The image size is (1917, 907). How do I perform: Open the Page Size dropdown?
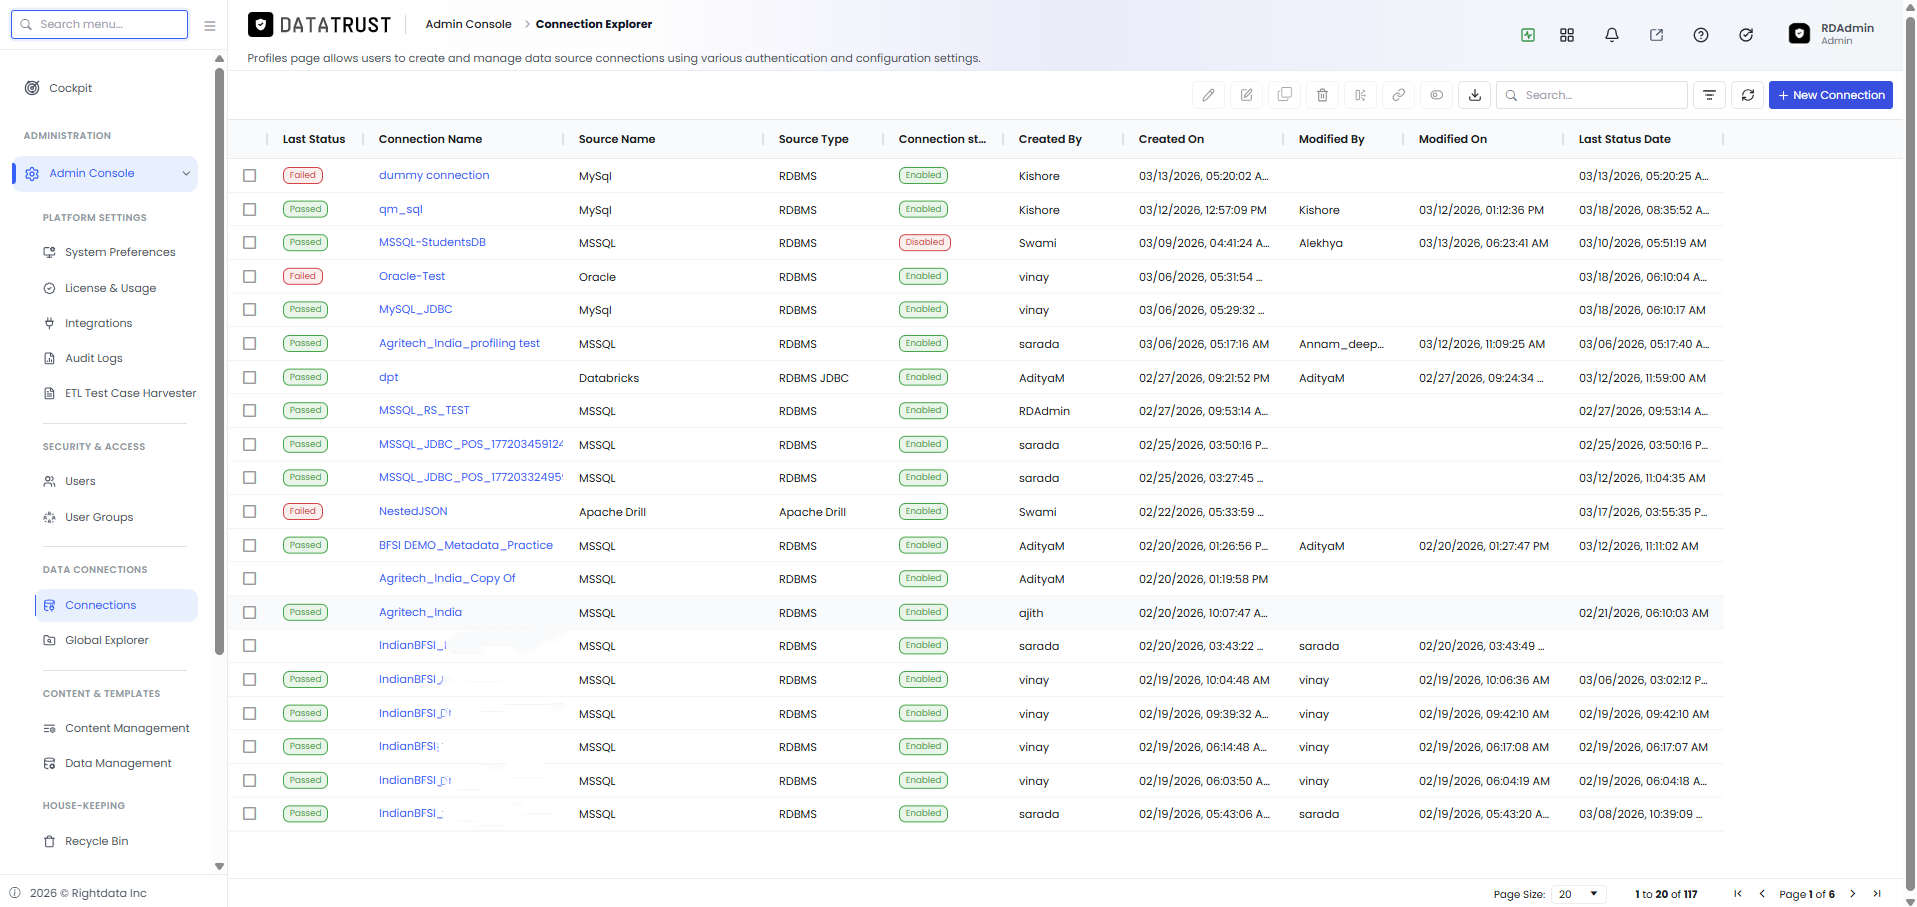(1579, 894)
